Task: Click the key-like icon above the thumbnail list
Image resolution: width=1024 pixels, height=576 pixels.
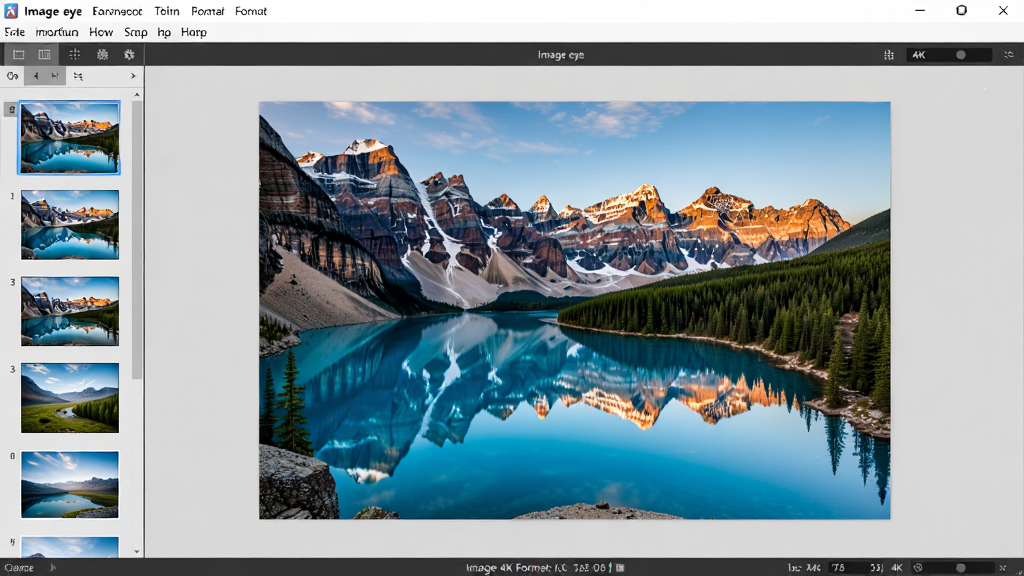Action: (12, 76)
